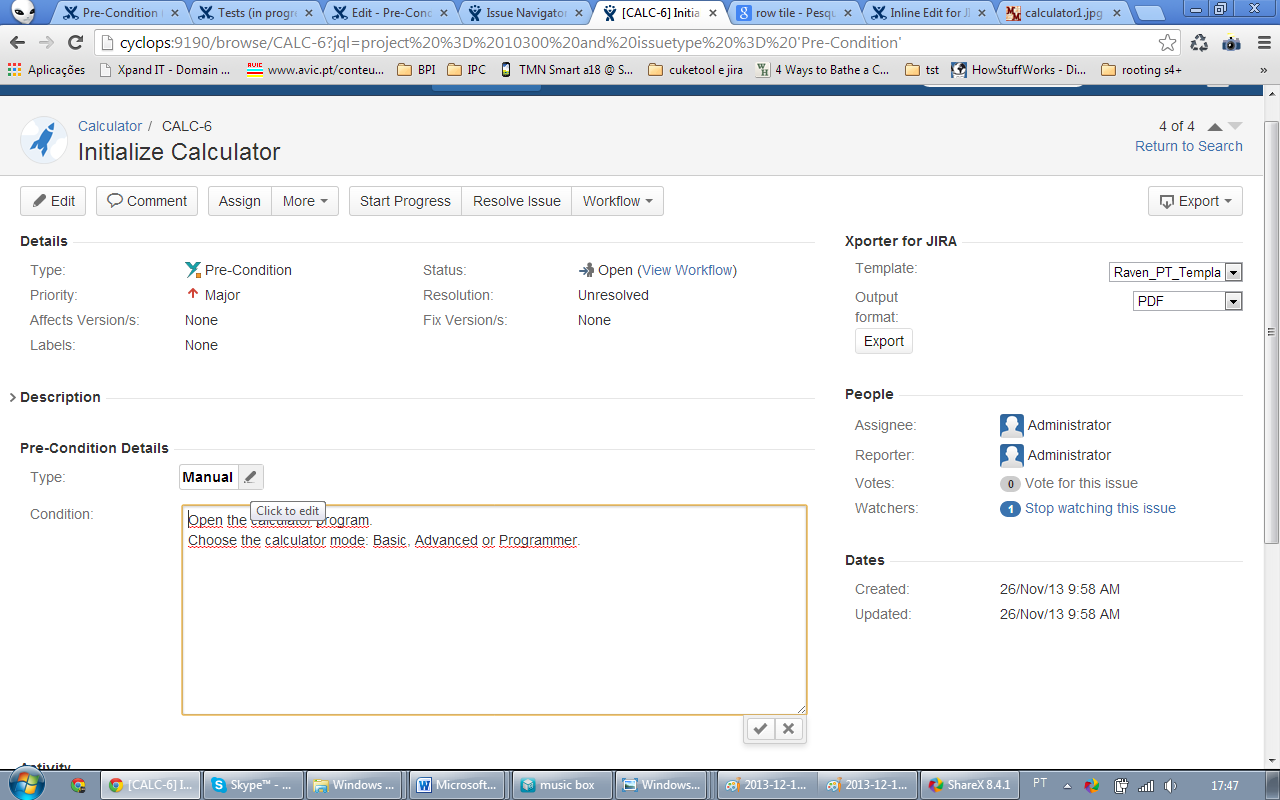Click the votes count badge
This screenshot has width=1280, height=800.
click(1010, 484)
